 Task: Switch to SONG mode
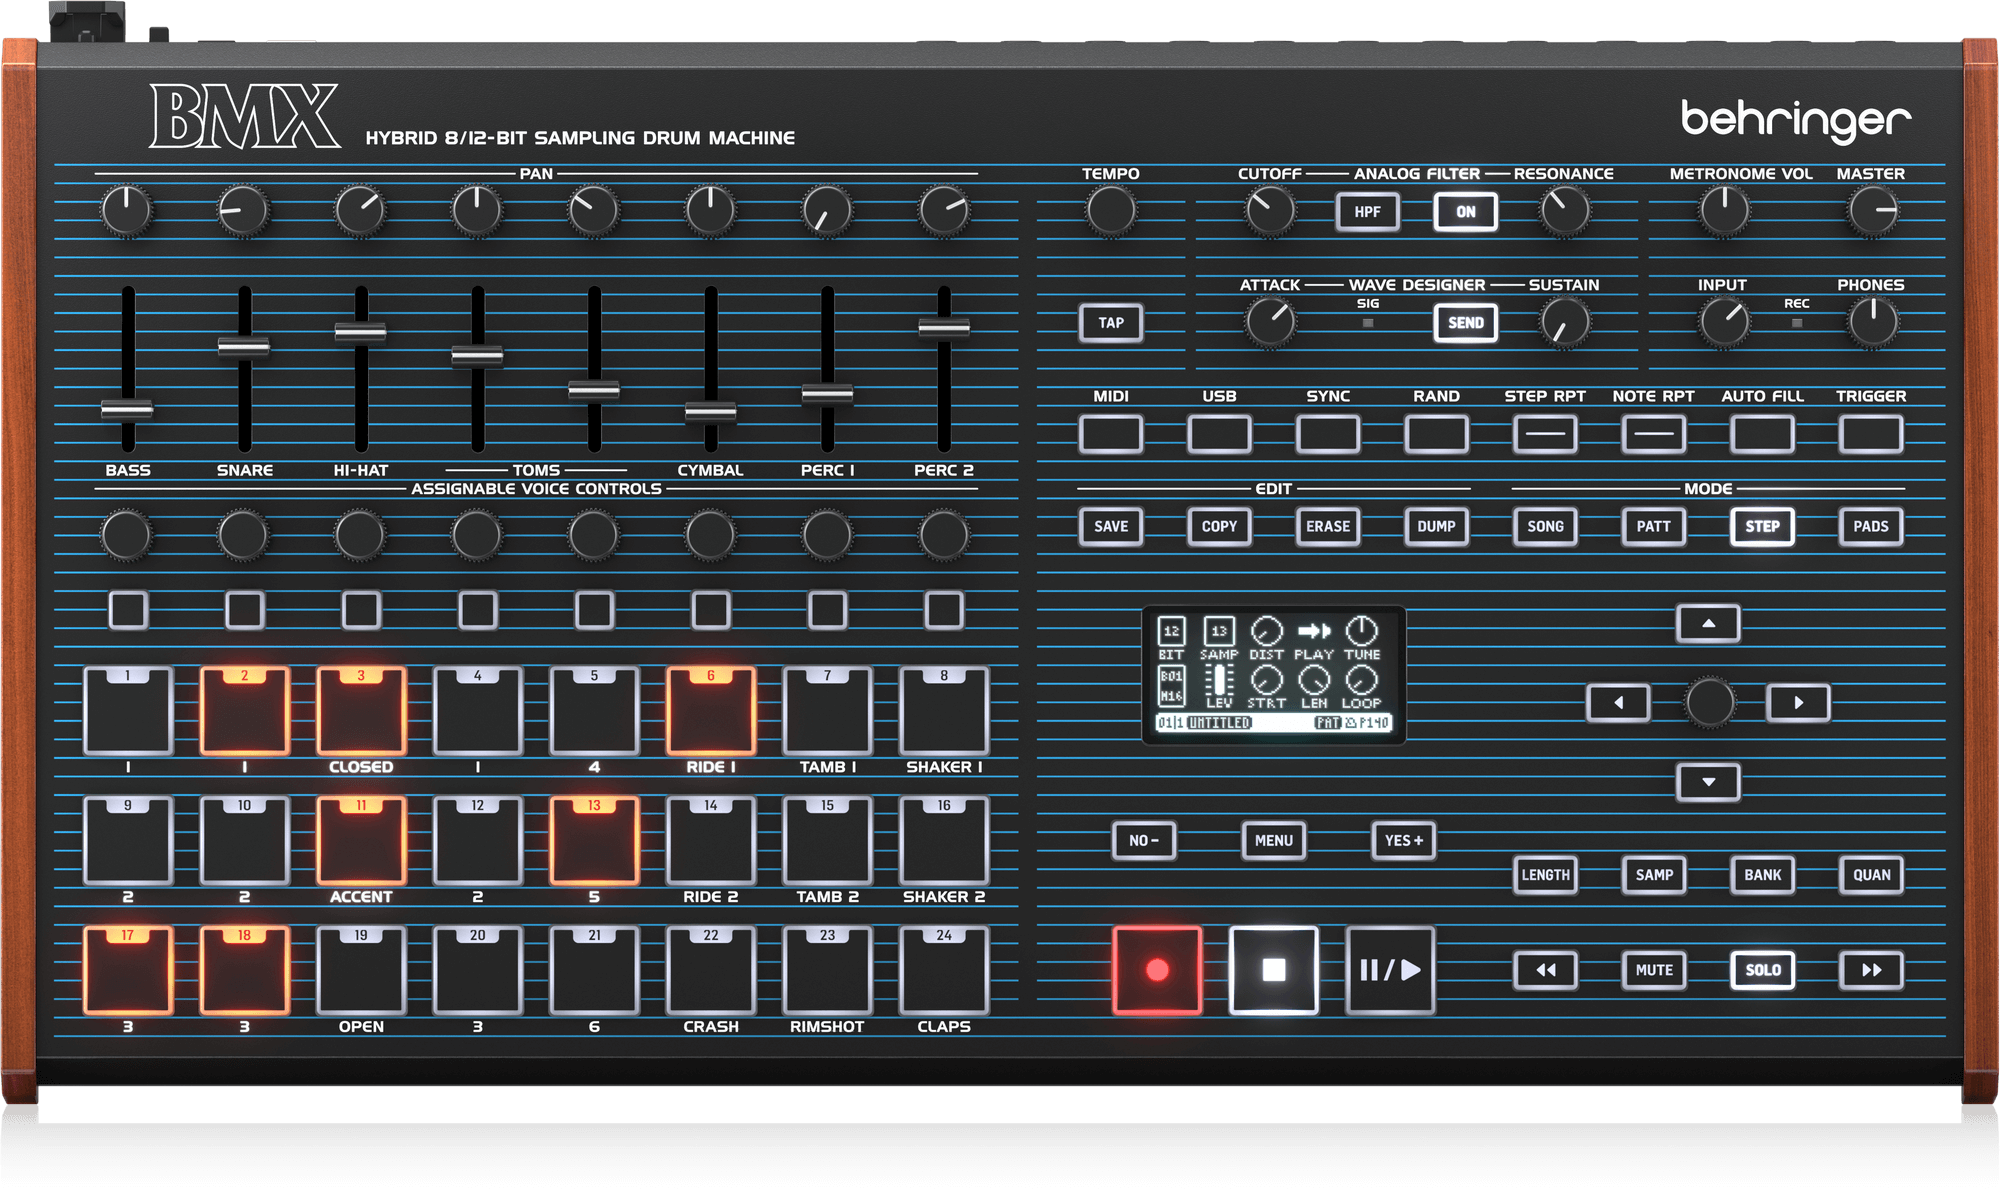click(1545, 526)
